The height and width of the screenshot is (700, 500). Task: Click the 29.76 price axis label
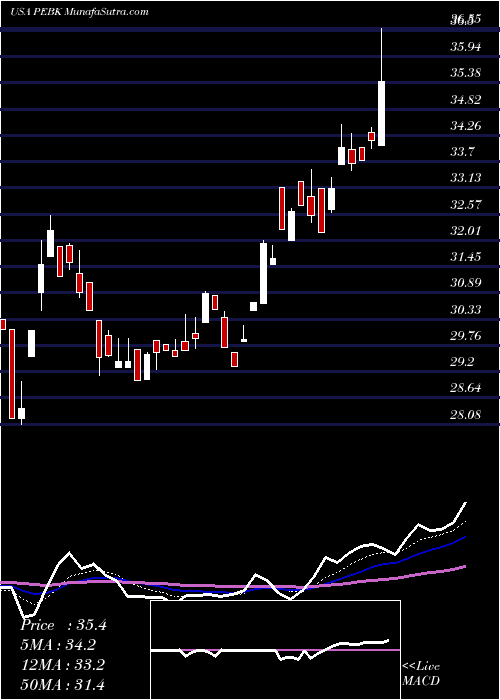coord(466,335)
